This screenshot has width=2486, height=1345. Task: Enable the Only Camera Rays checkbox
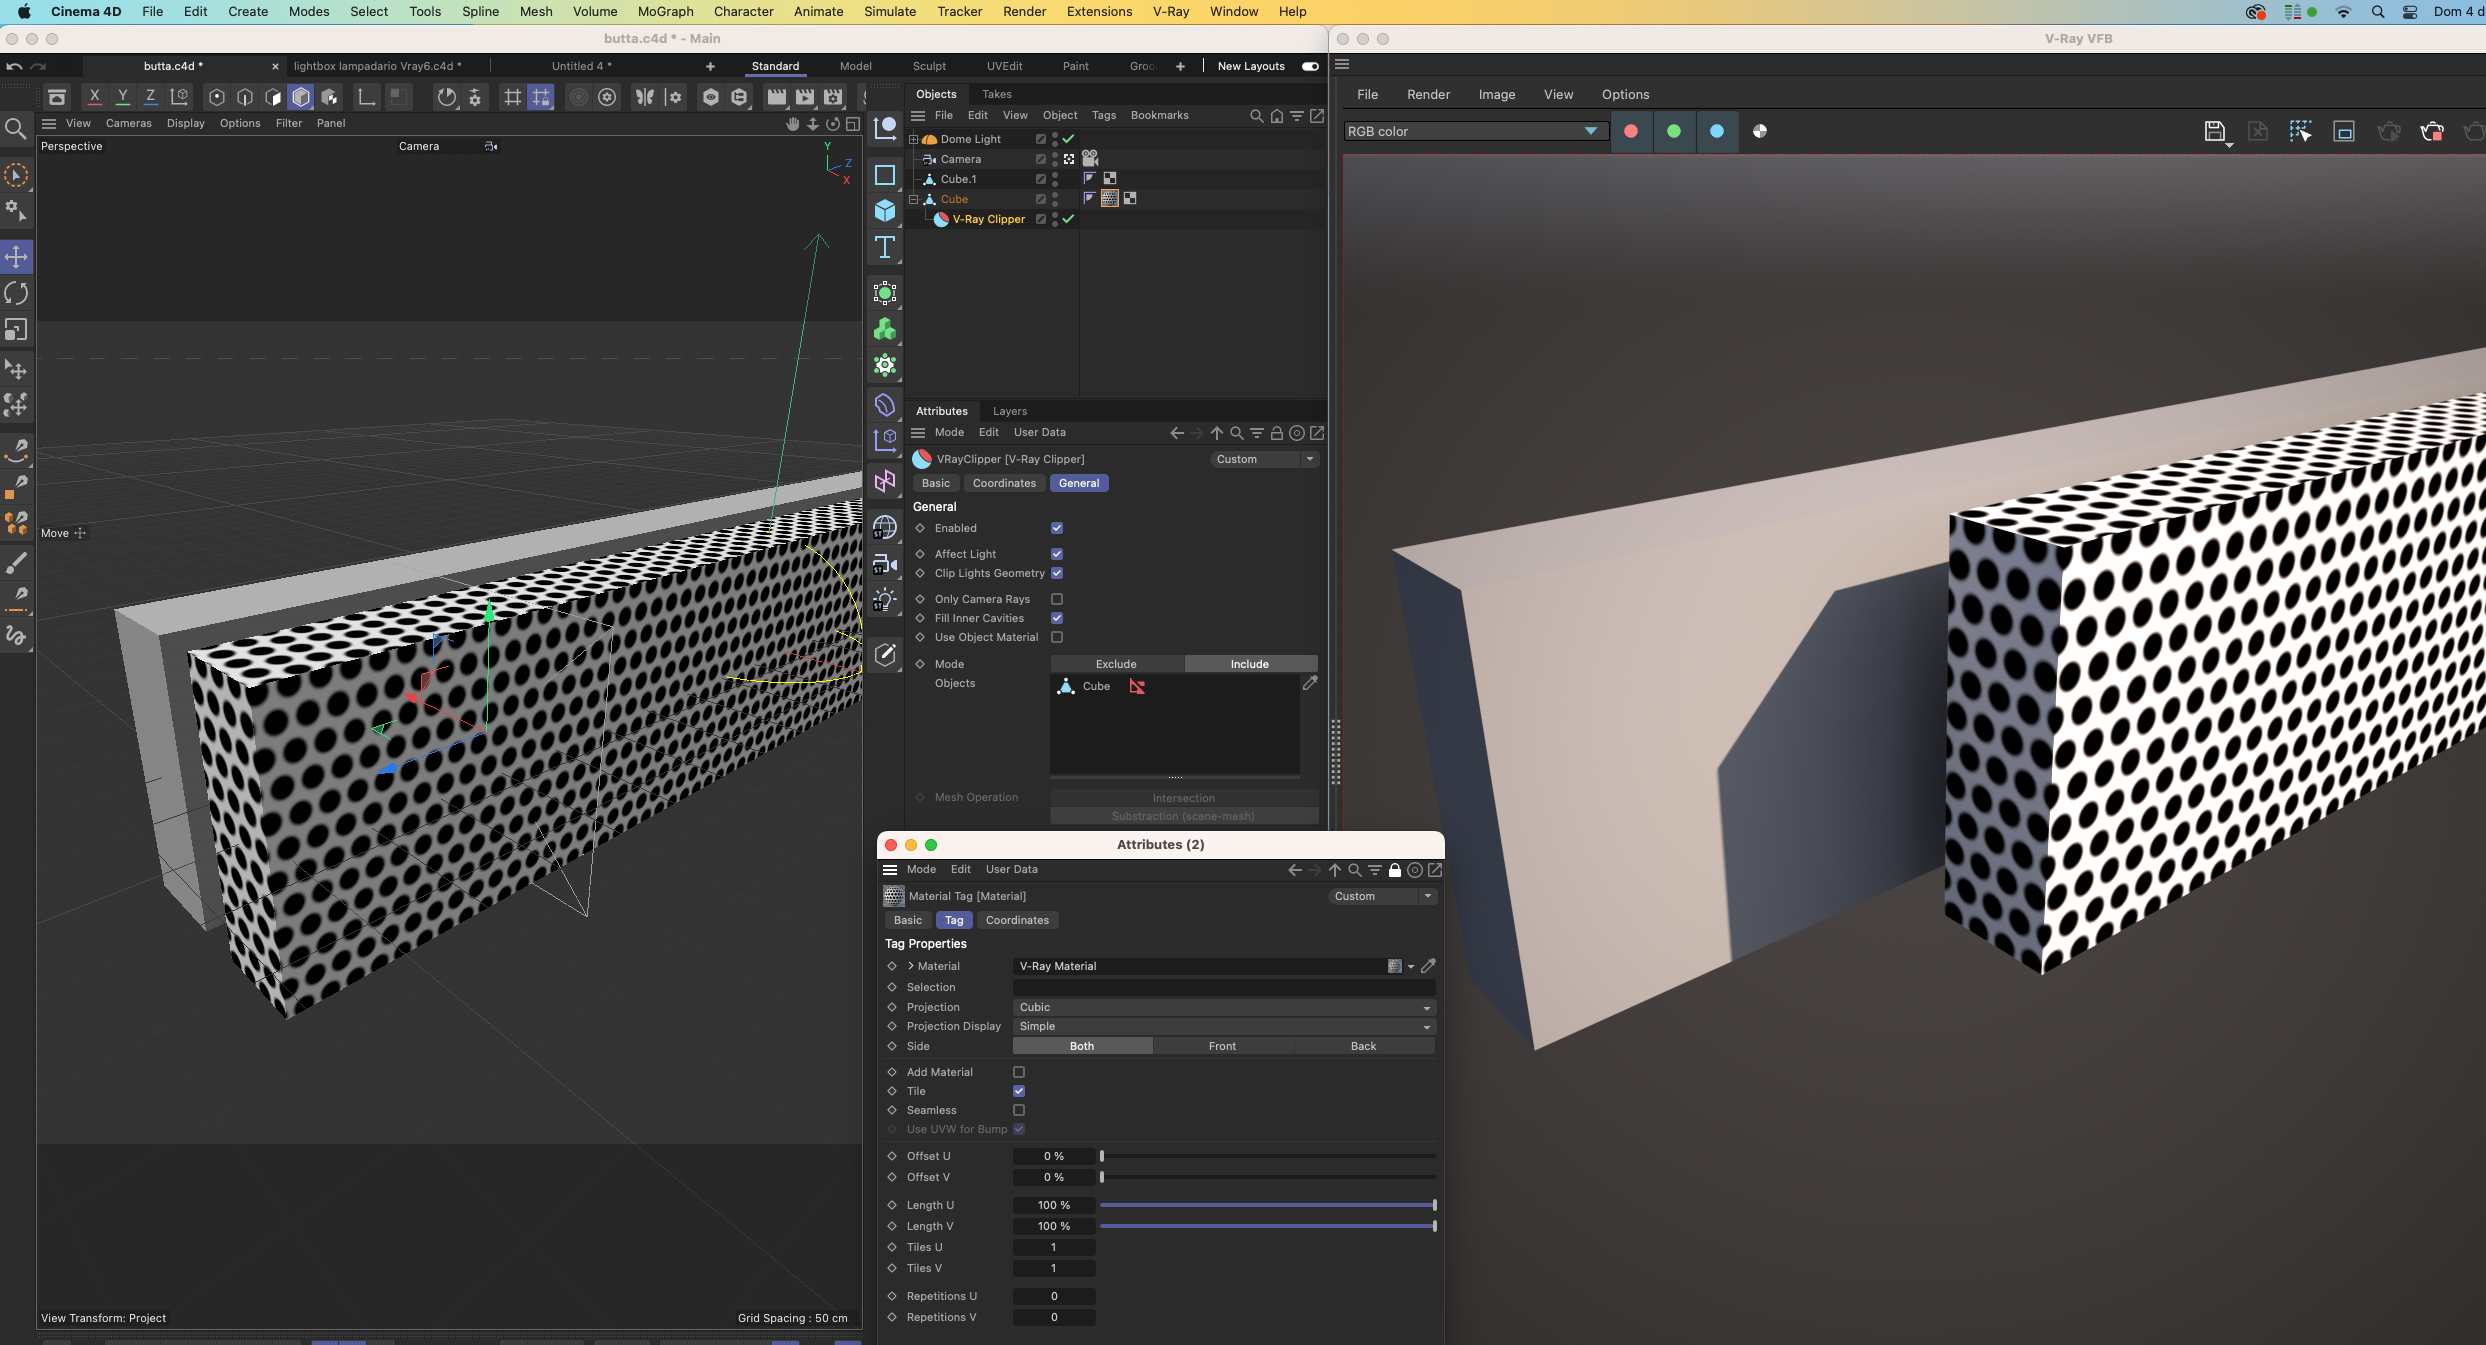pos(1057,599)
